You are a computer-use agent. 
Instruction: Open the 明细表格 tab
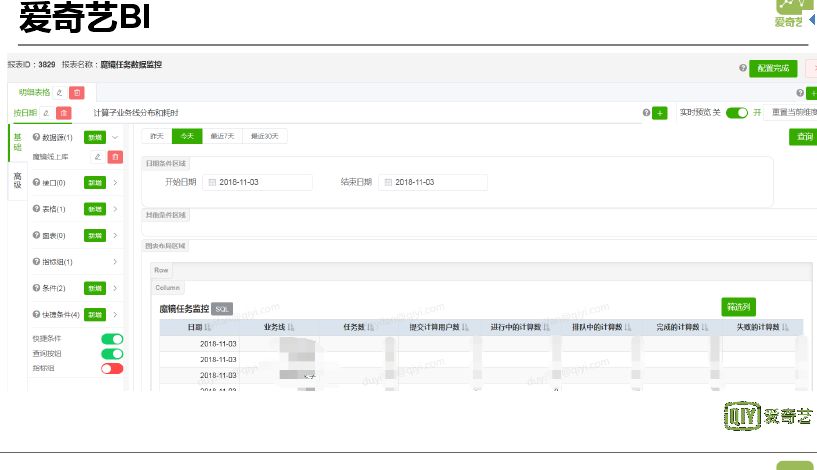[34, 92]
